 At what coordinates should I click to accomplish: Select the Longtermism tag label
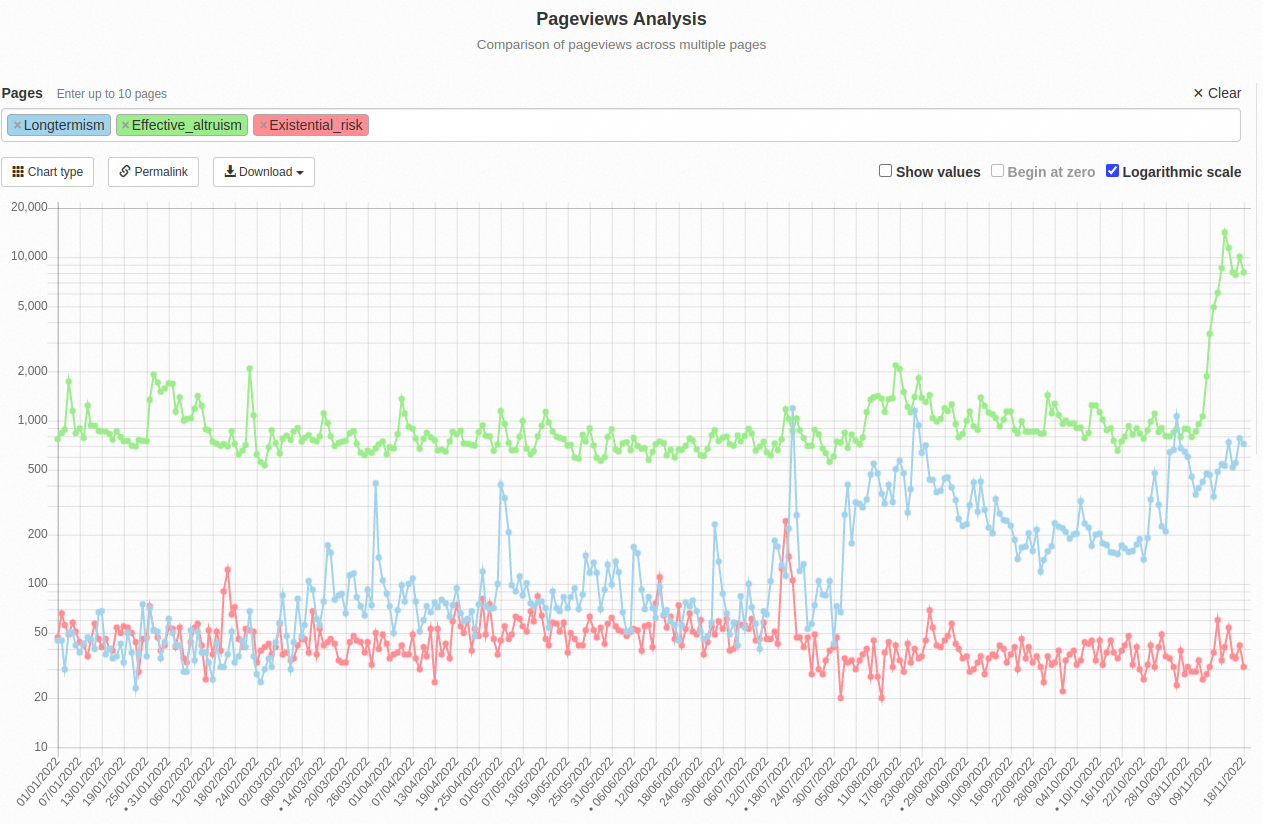pos(63,125)
